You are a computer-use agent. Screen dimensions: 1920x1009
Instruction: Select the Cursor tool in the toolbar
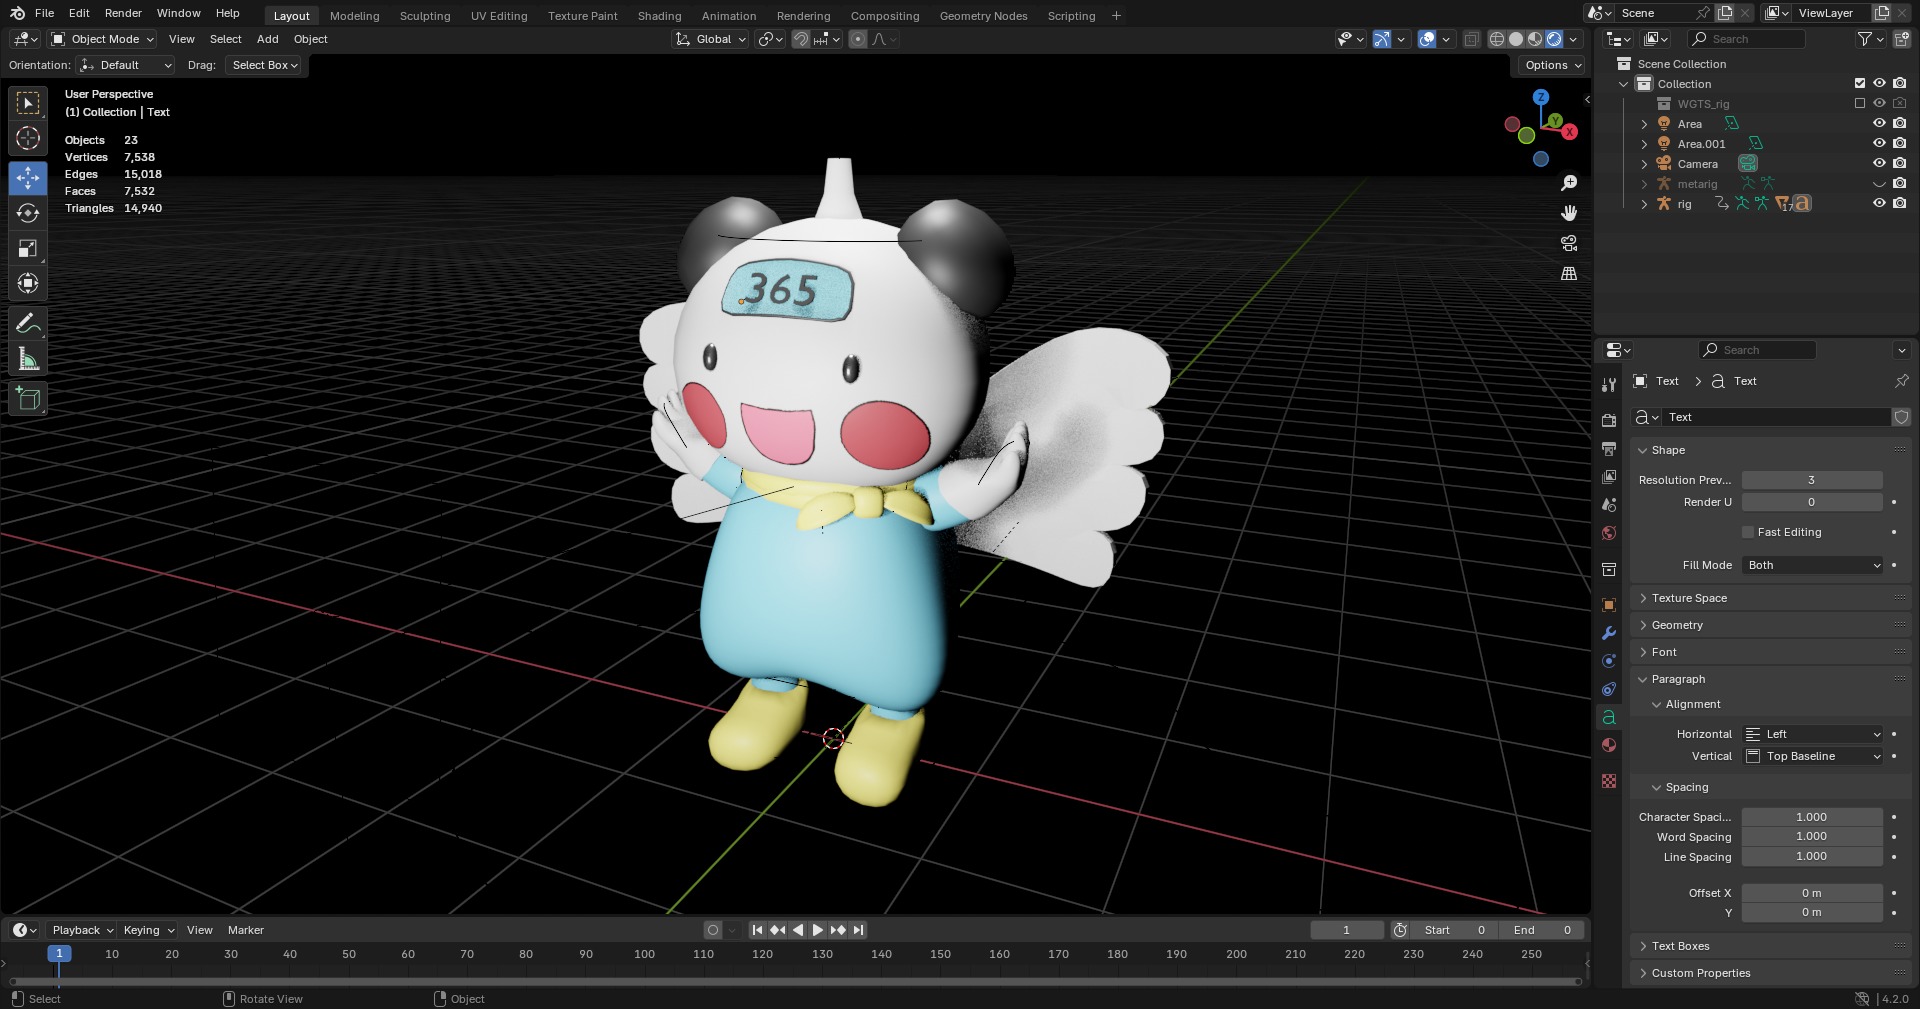(x=28, y=138)
